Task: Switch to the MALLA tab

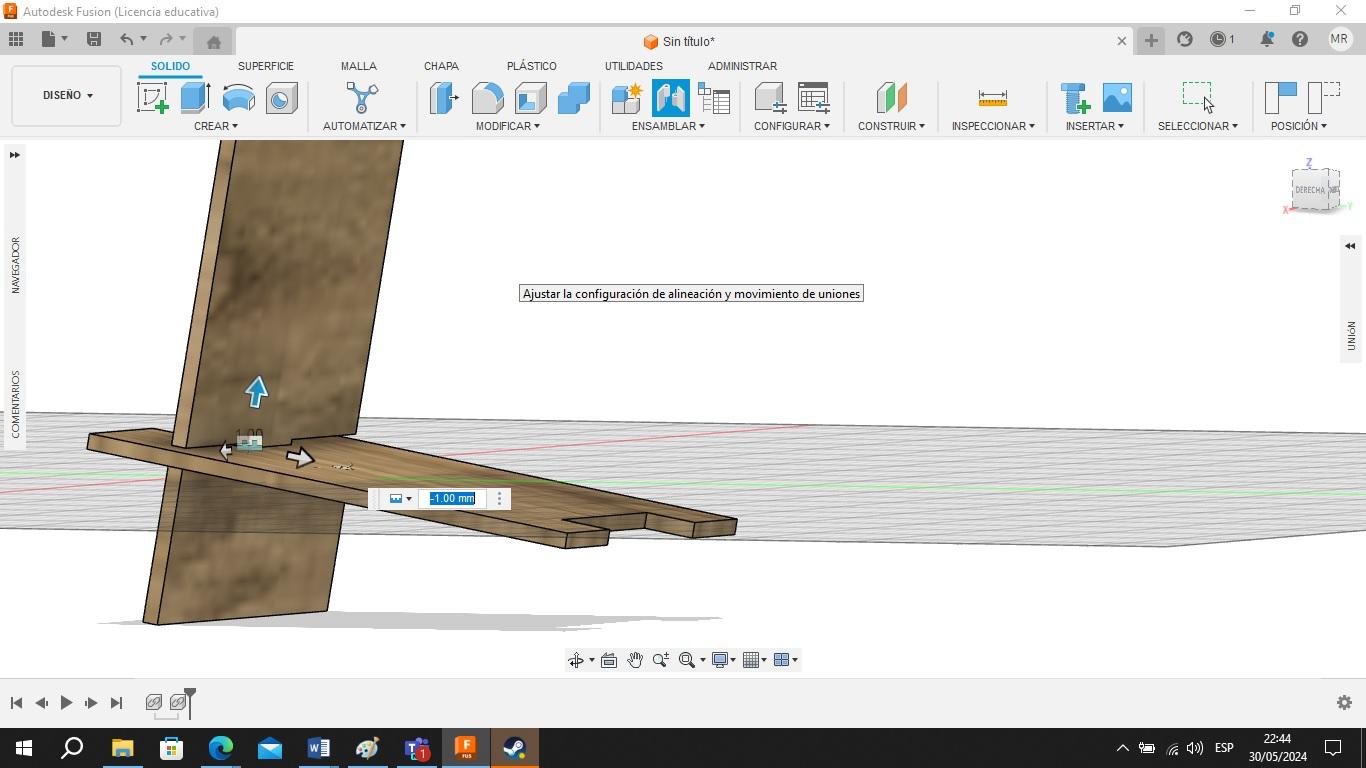Action: point(358,66)
